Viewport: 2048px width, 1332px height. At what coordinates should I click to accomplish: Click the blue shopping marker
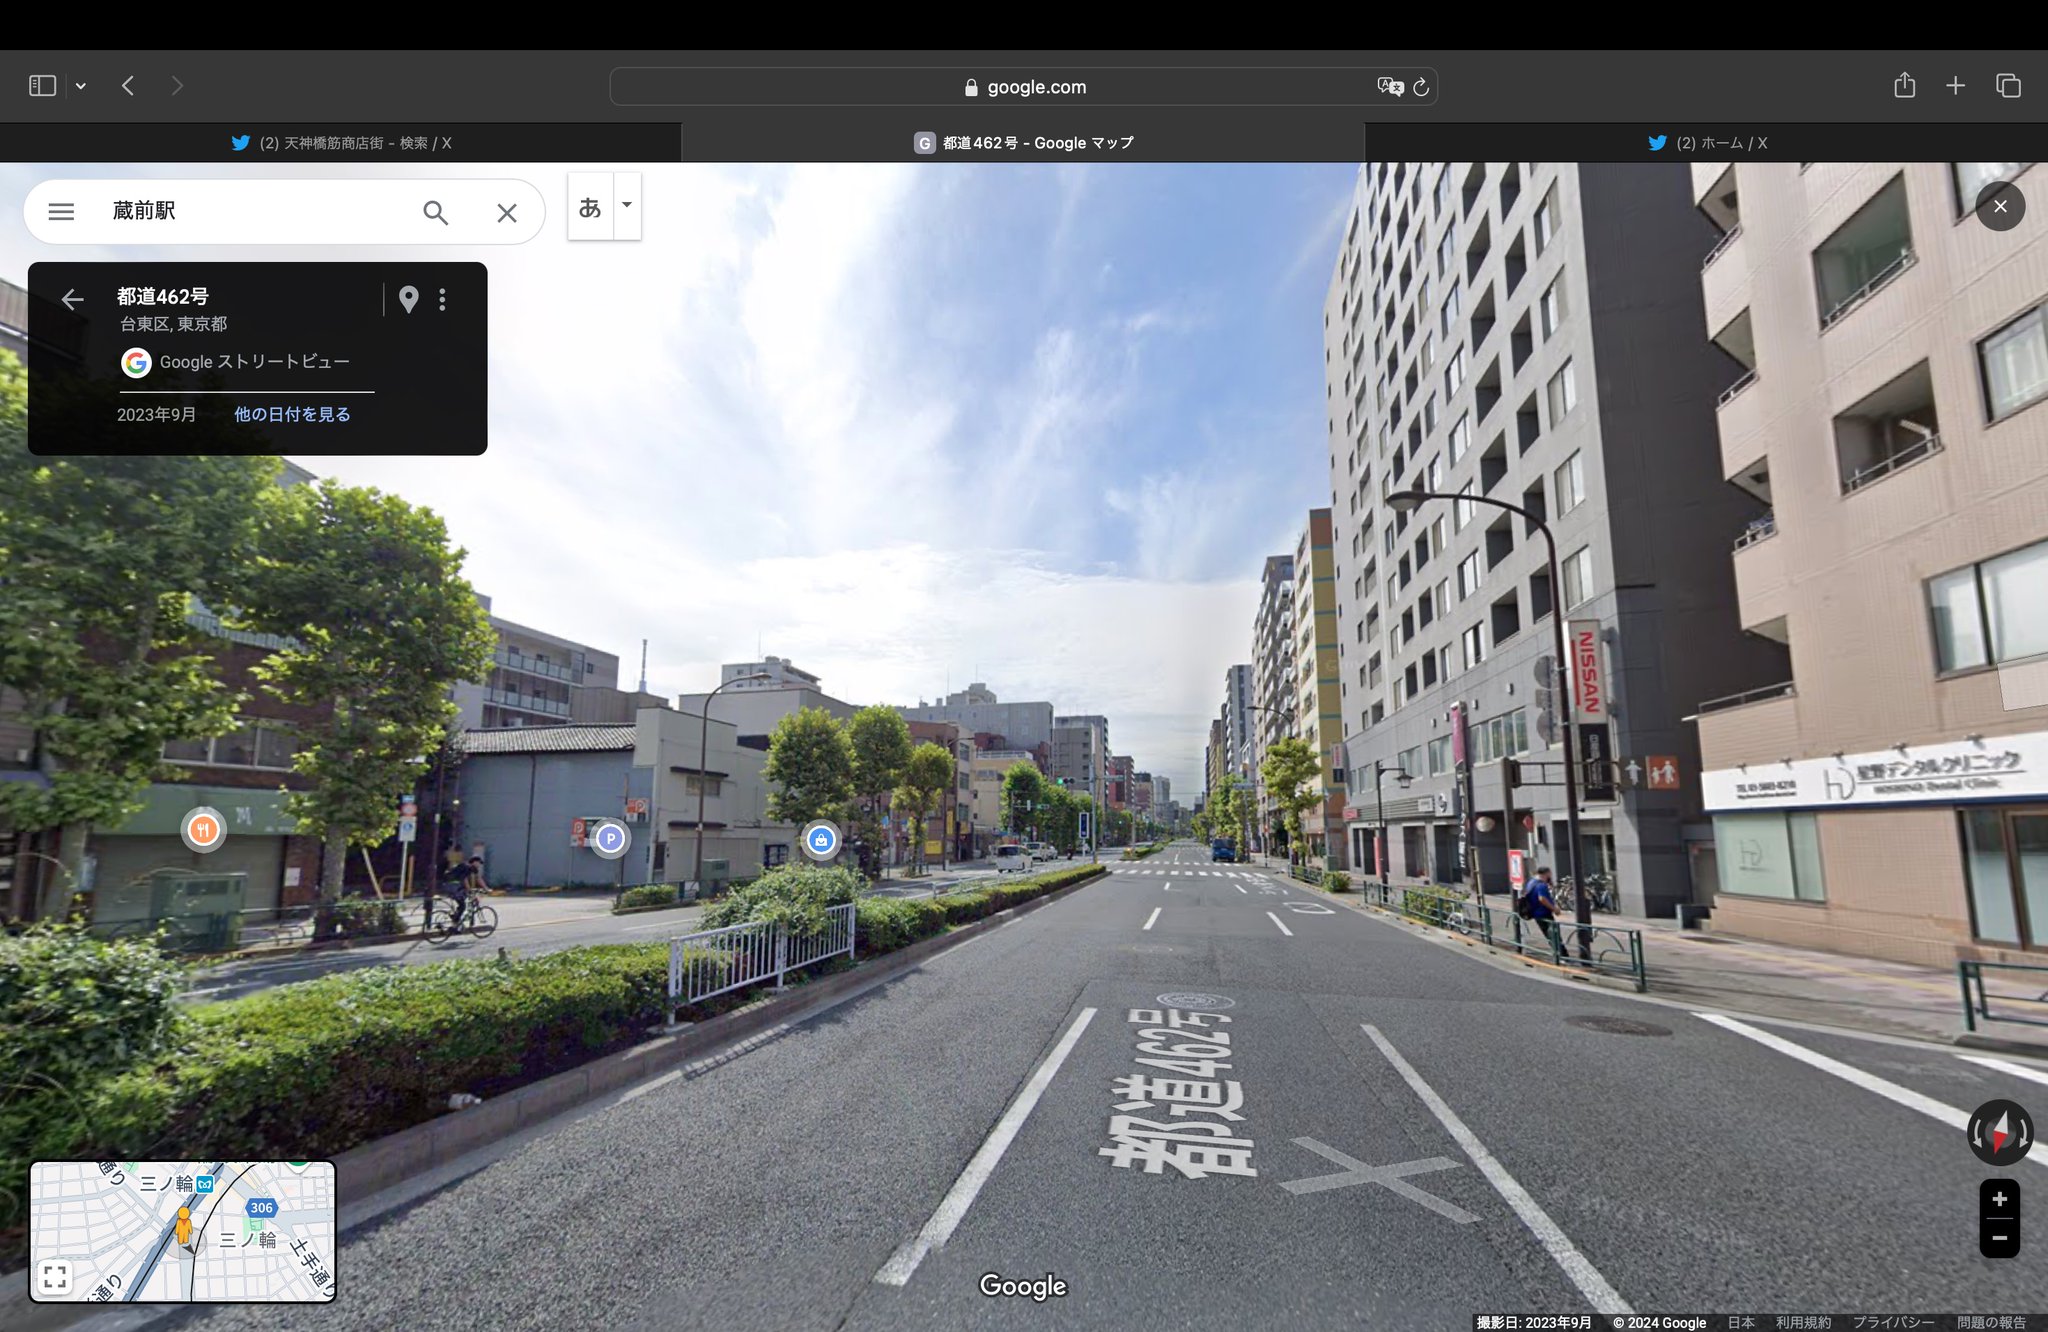coord(821,840)
